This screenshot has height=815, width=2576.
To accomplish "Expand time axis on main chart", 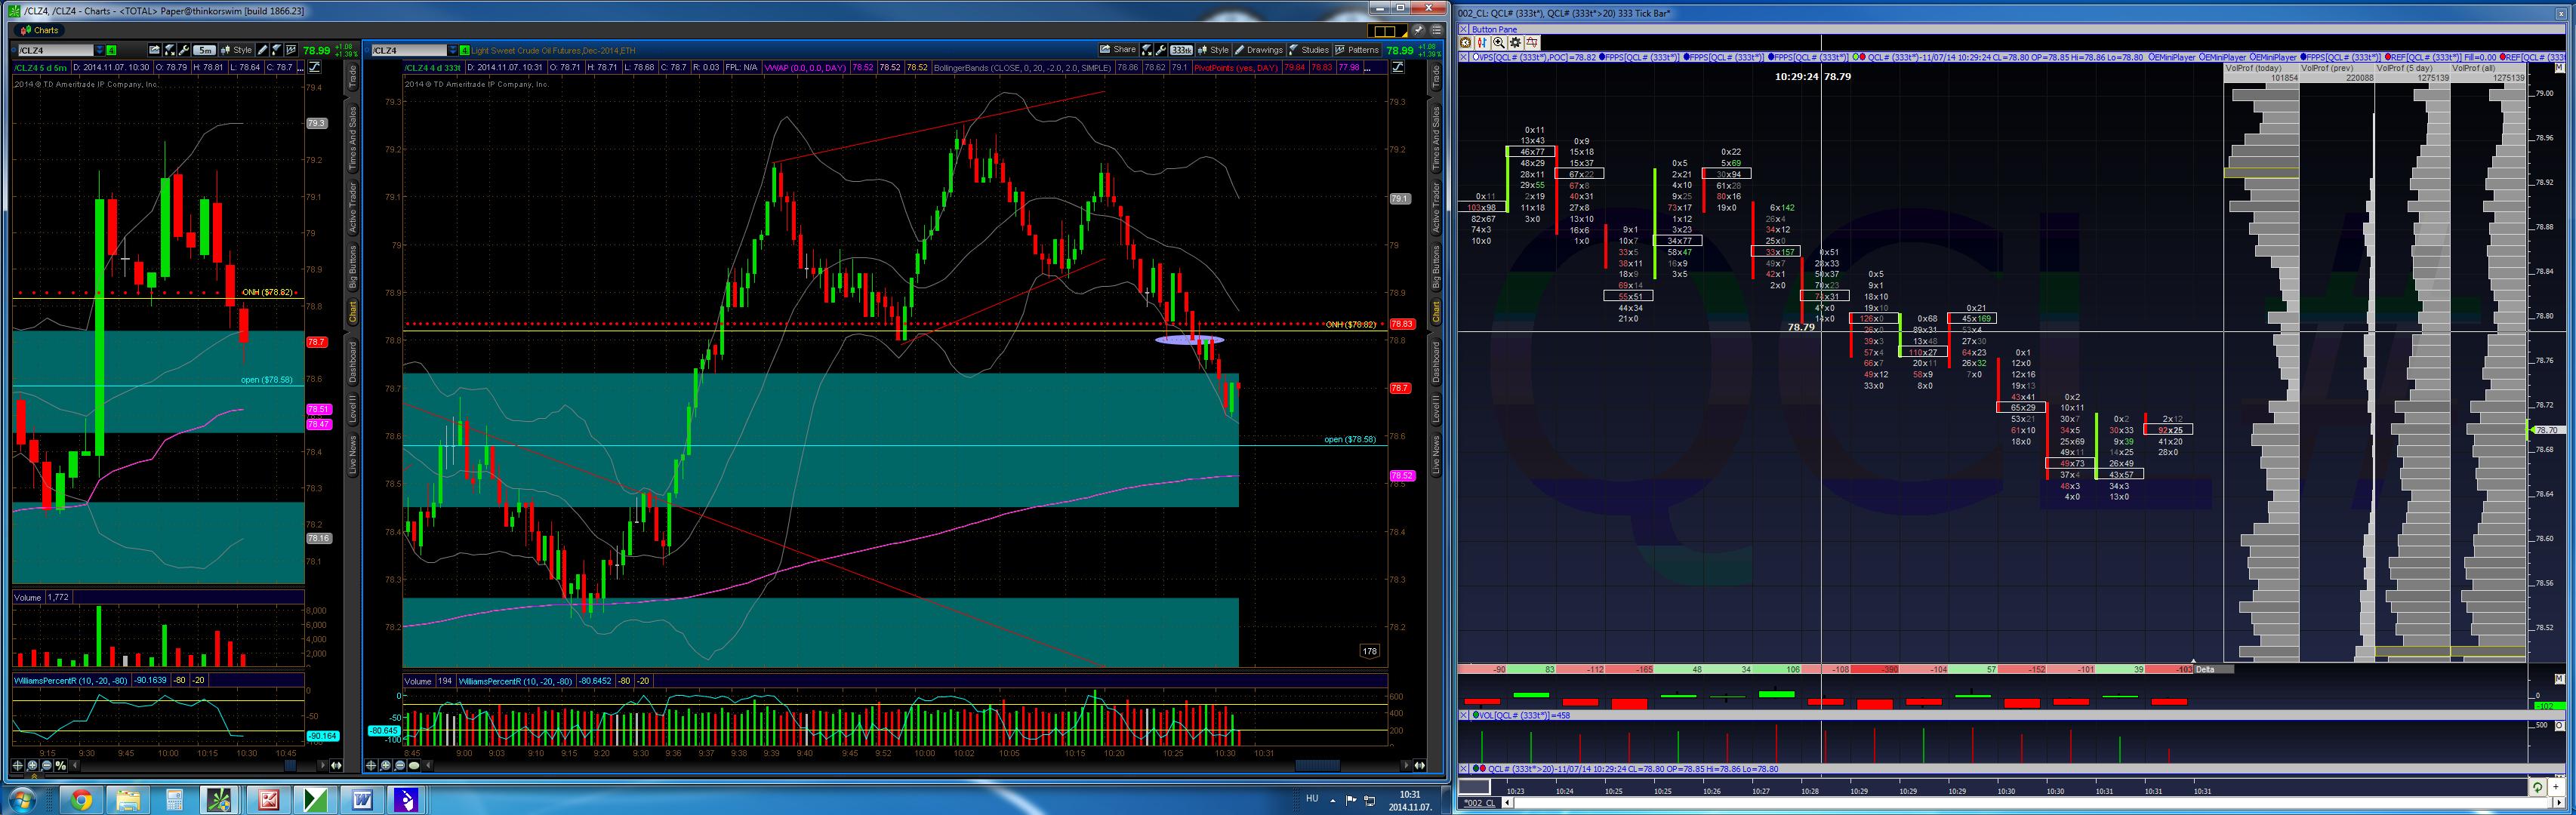I will (x=1419, y=766).
